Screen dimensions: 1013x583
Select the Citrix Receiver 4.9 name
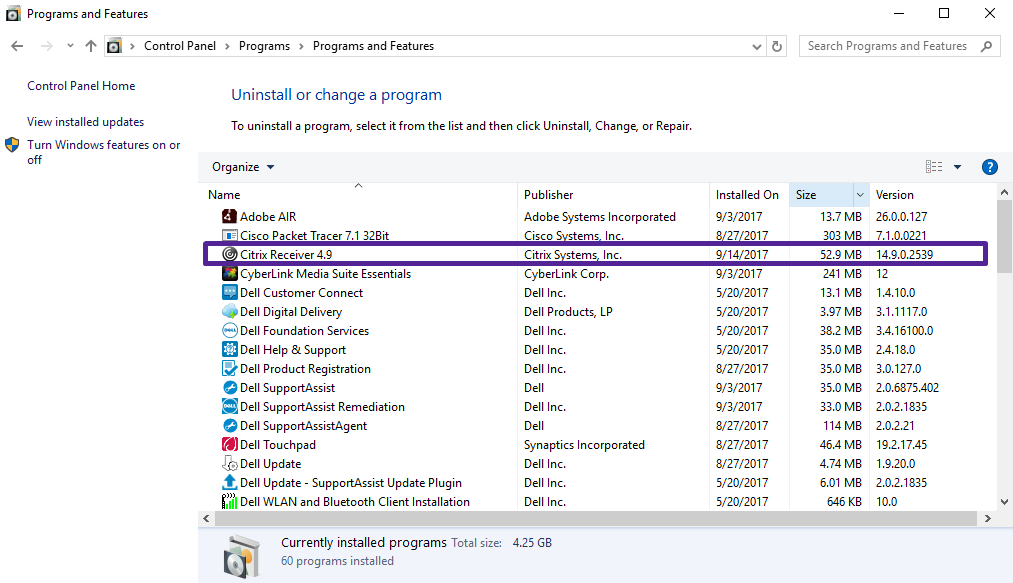tap(286, 255)
